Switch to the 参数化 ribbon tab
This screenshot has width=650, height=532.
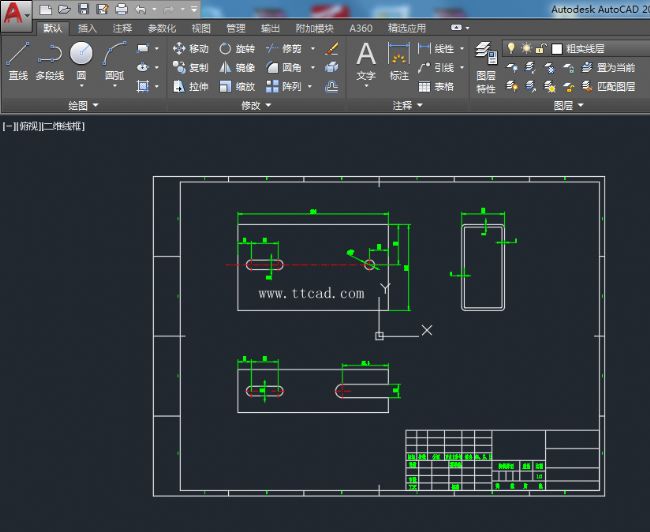162,28
